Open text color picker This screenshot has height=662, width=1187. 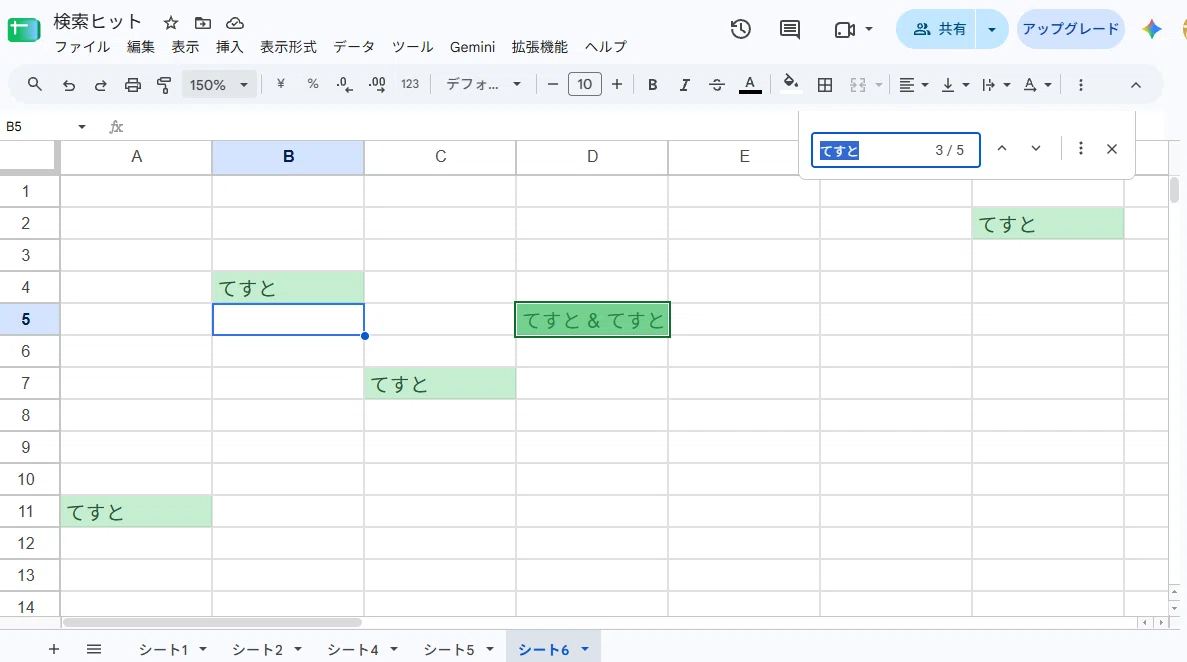click(749, 85)
